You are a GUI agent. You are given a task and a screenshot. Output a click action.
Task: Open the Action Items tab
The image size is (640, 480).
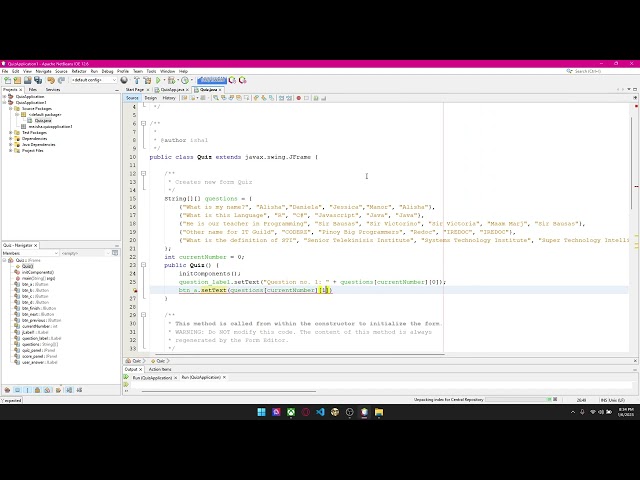(160, 369)
